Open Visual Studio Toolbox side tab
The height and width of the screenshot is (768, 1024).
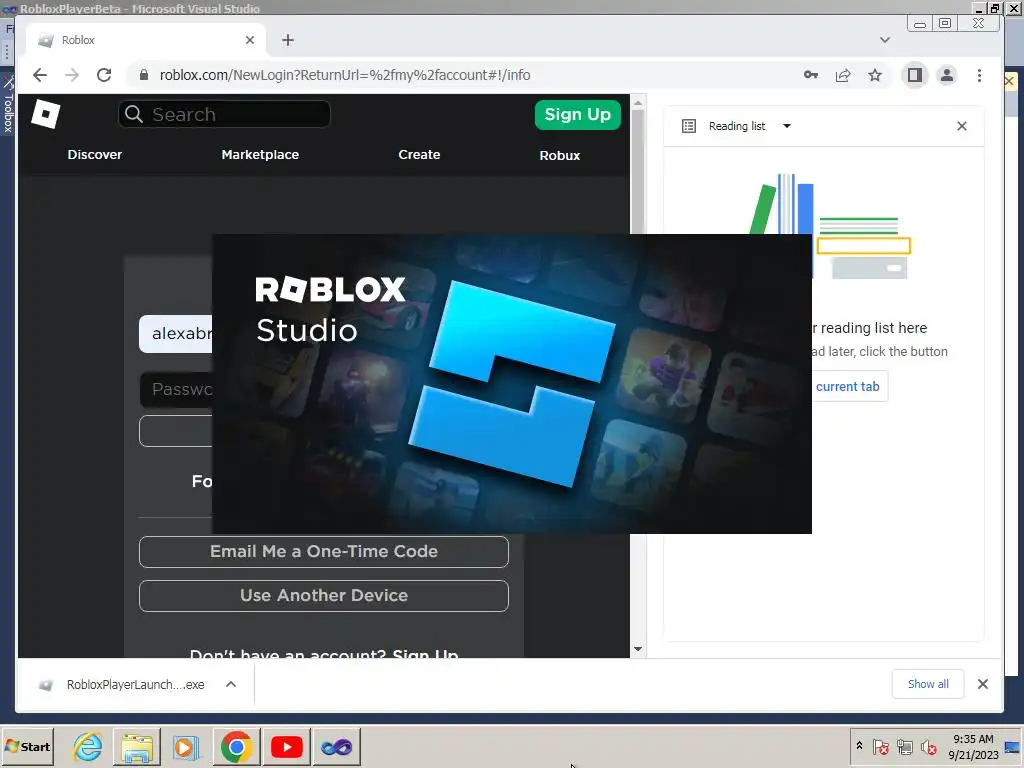(x=8, y=106)
